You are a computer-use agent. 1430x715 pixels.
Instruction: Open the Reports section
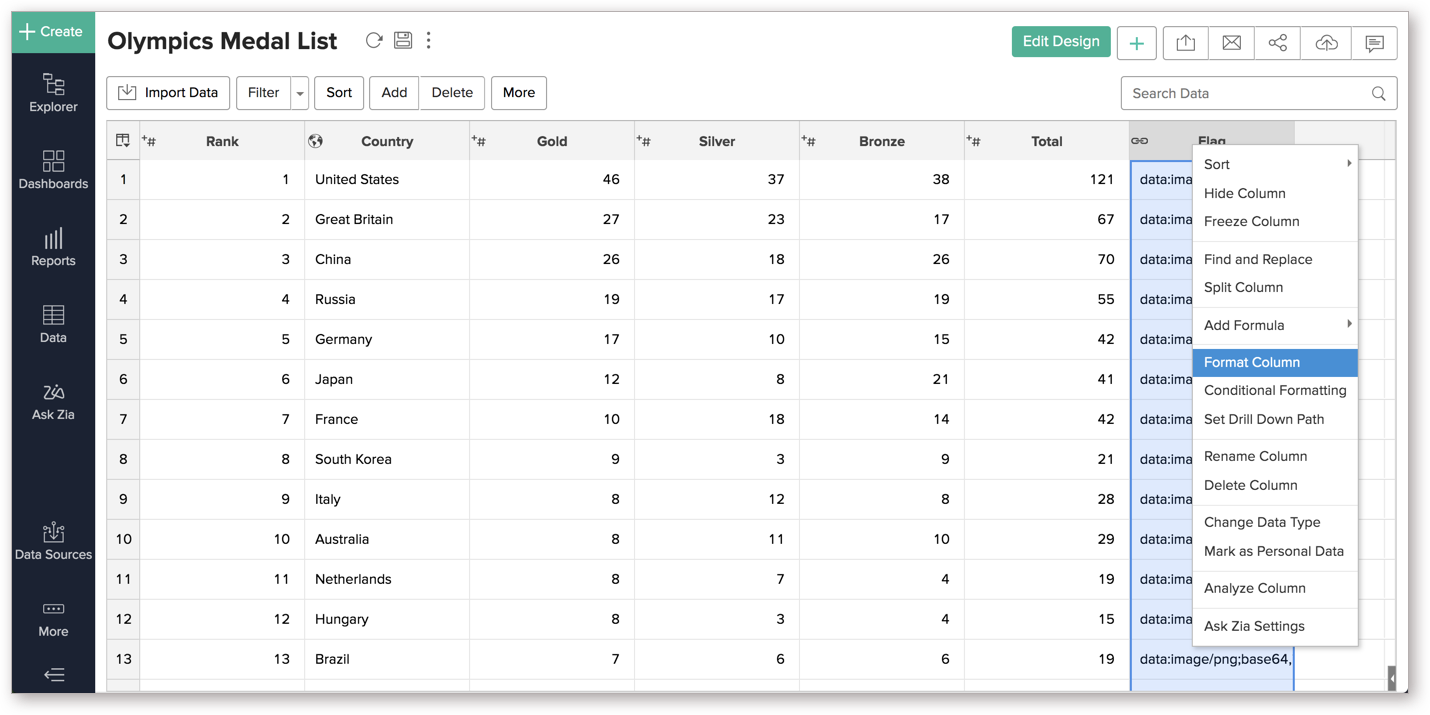tap(53, 248)
